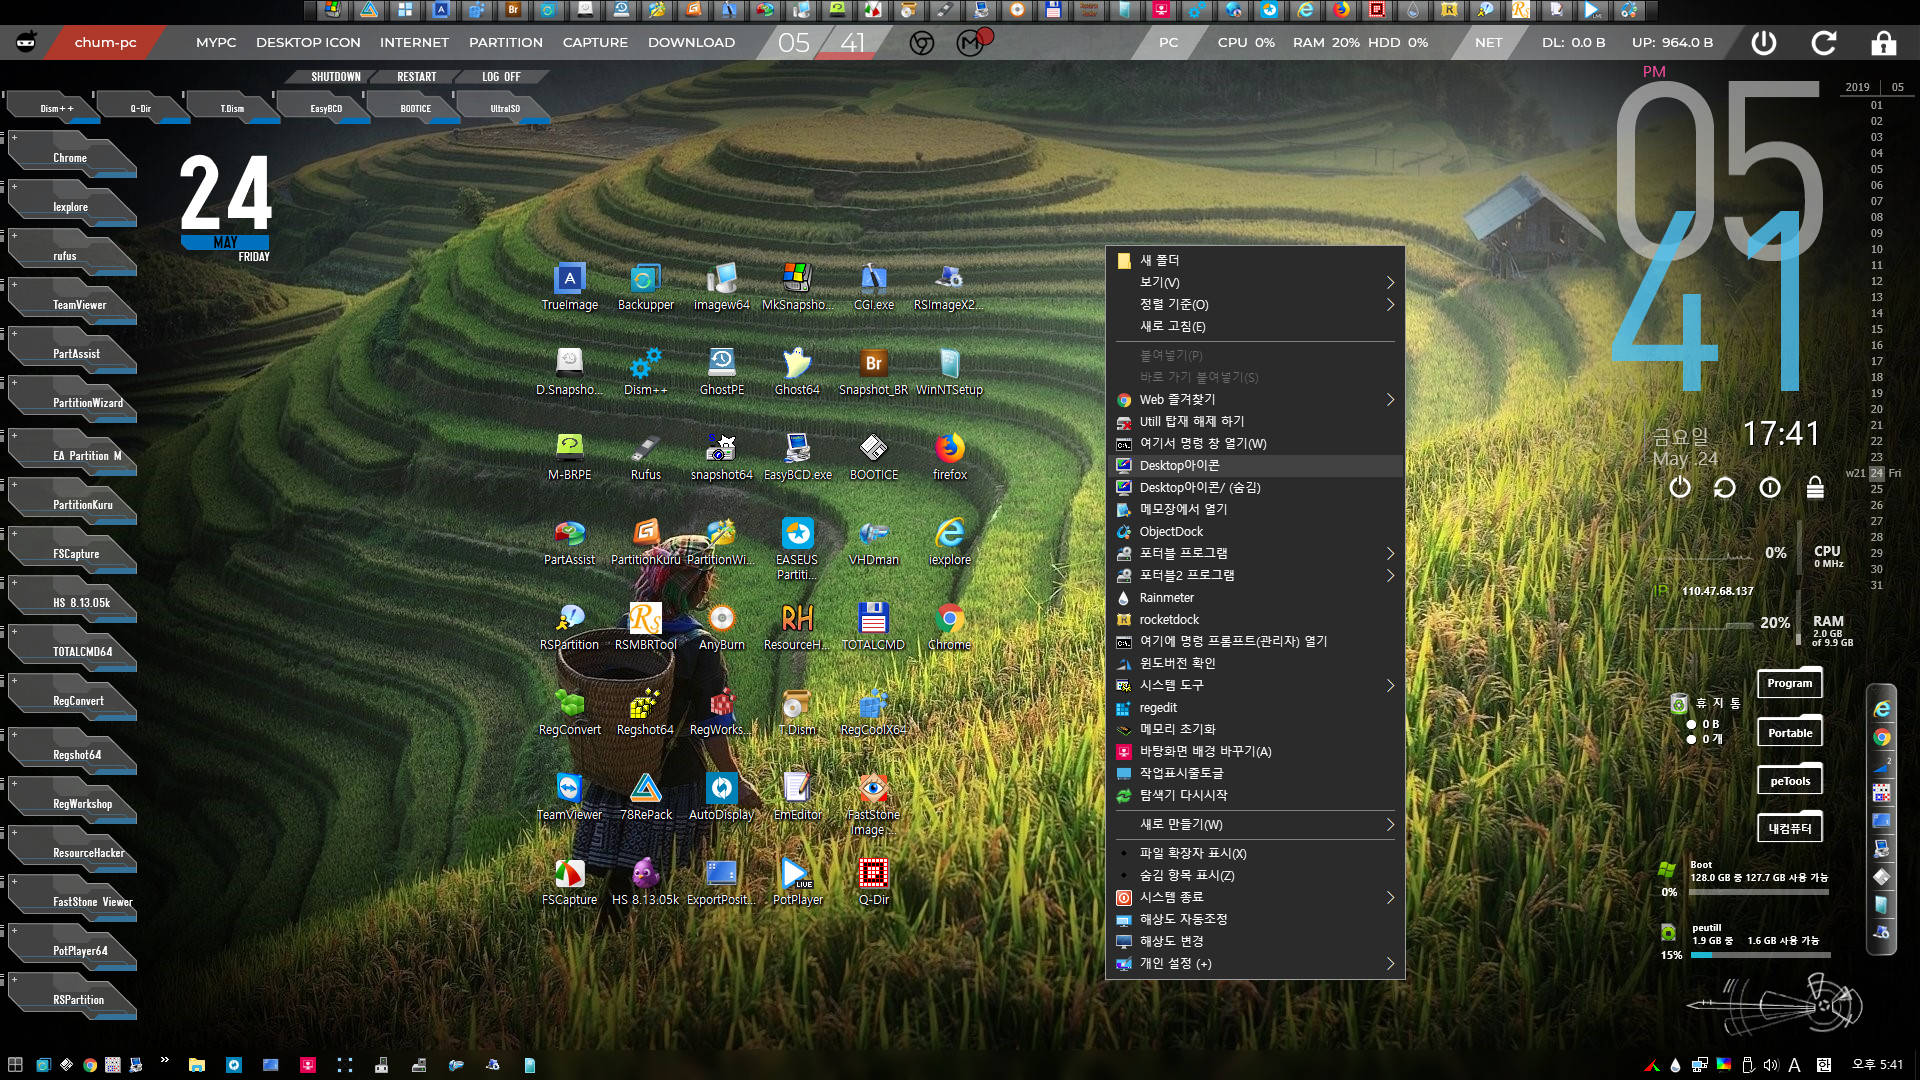Expand 보기(V) submenu arrow
Screen dimensions: 1920x1080
[1390, 283]
